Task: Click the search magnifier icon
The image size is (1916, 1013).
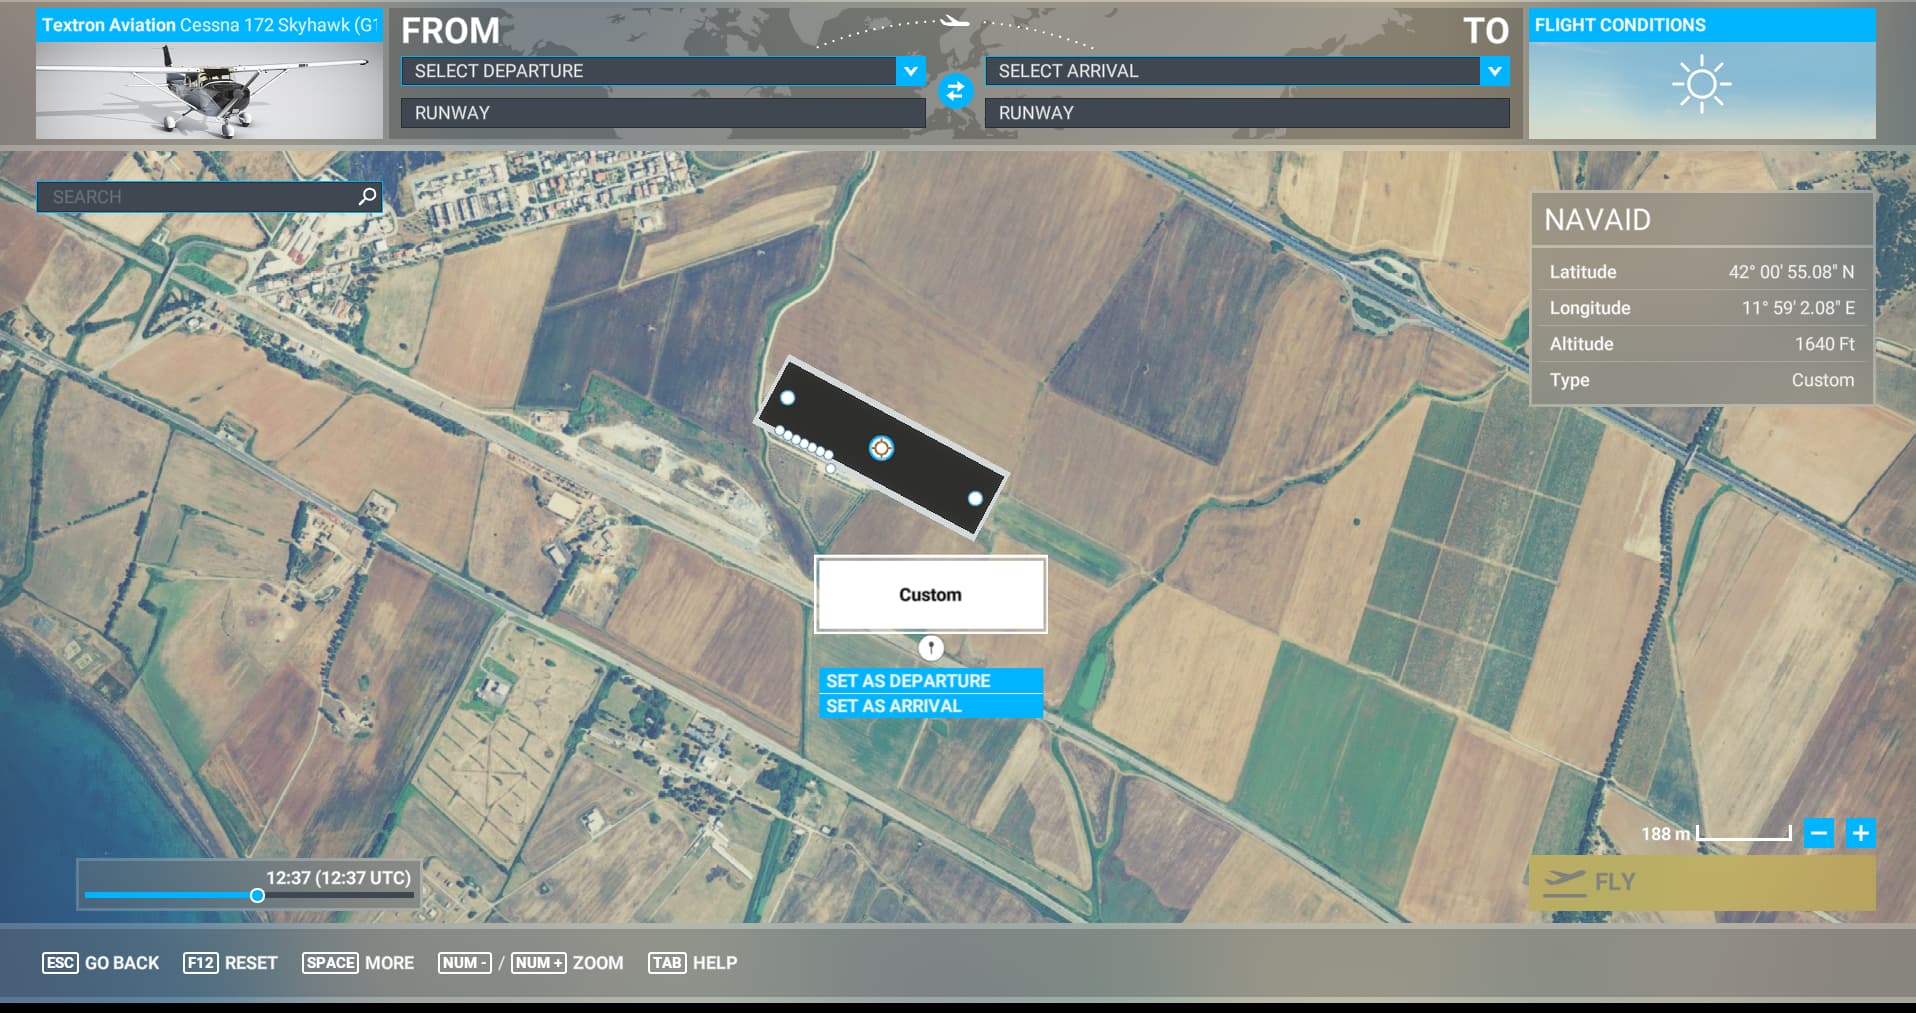Action: tap(367, 197)
